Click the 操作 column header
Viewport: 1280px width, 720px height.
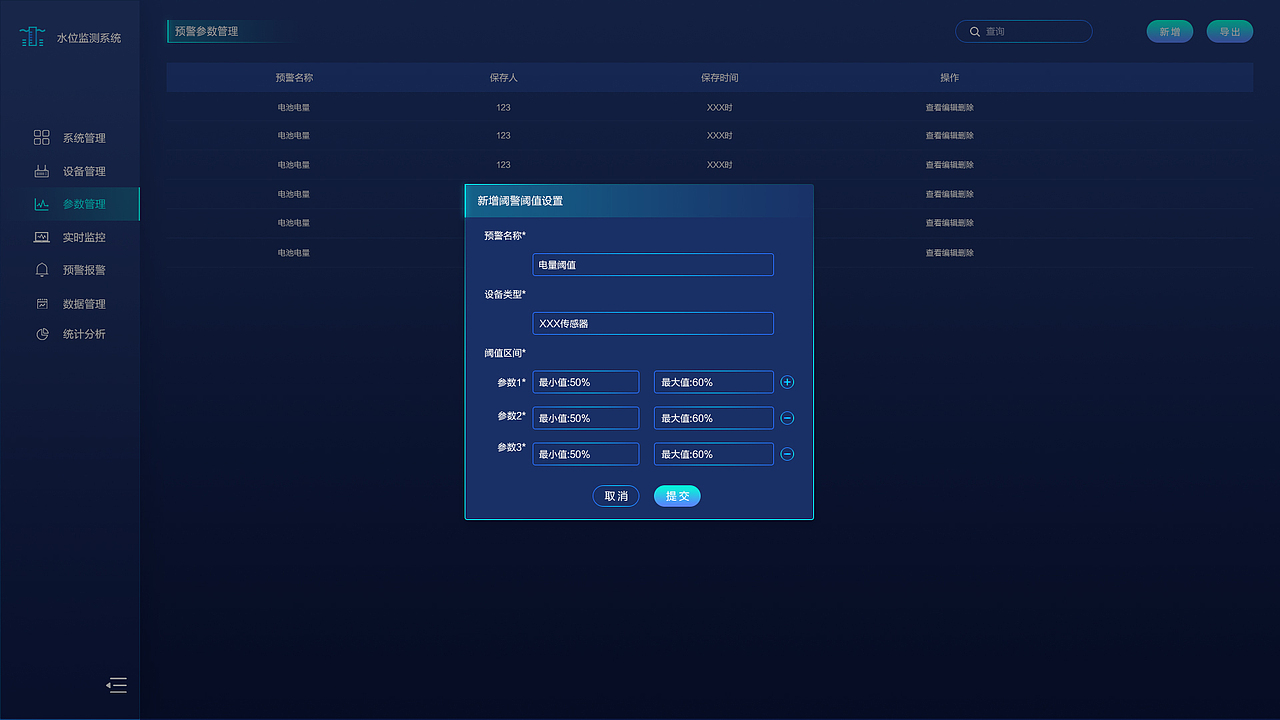949,78
